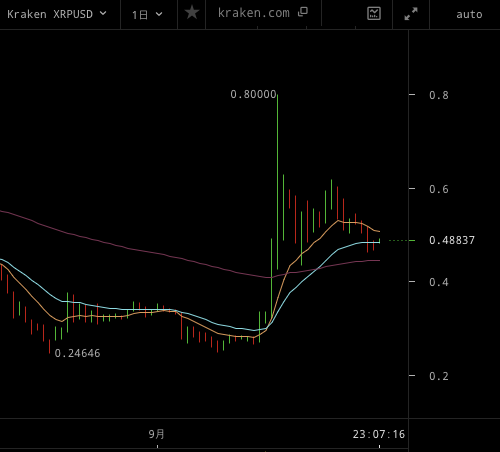The width and height of the screenshot is (500, 452).
Task: Open the kraken.com link
Action: click(x=254, y=13)
